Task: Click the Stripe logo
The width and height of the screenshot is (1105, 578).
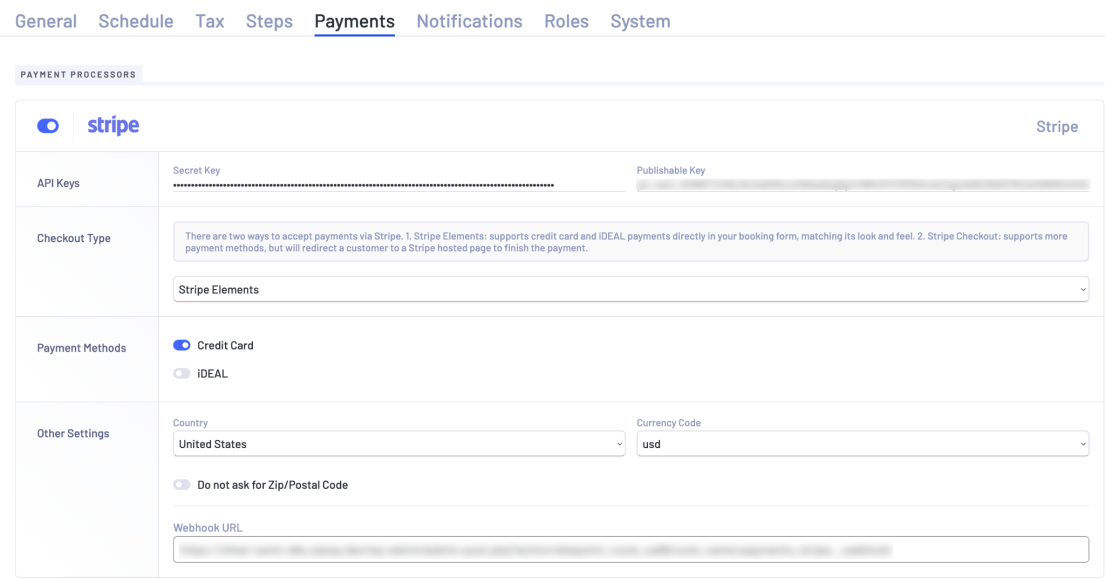Action: coord(113,125)
